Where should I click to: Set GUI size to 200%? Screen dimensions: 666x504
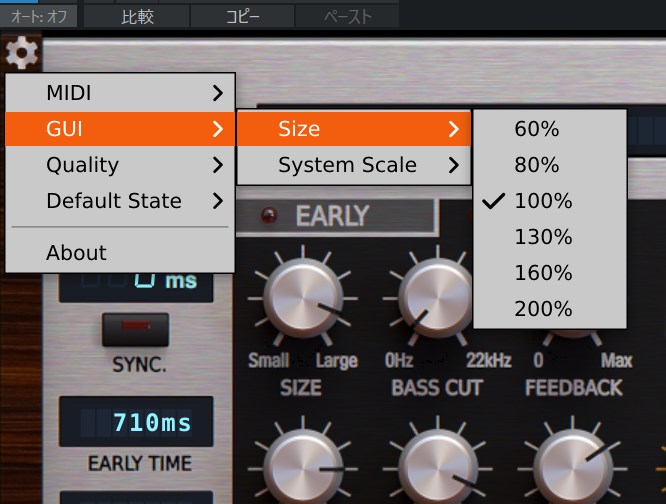click(543, 309)
